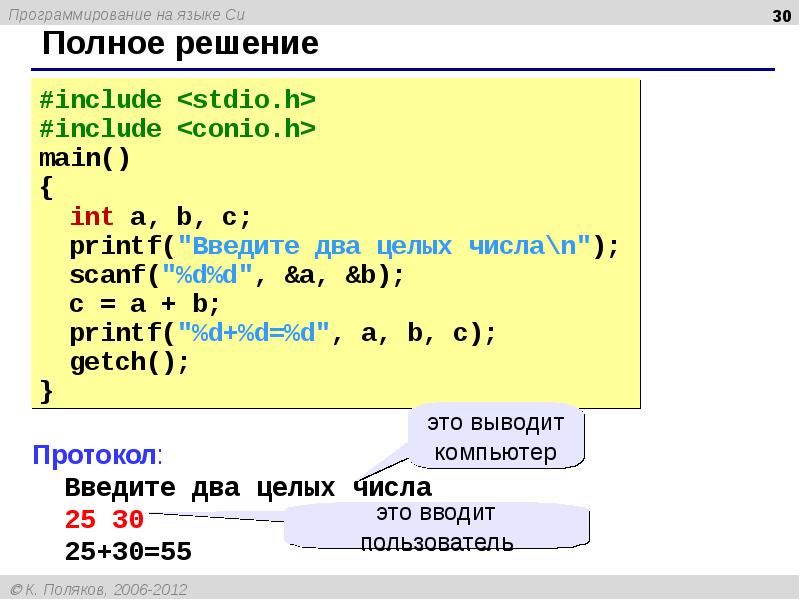Viewport: 800px width, 600px height.
Task: Select the slide title "Полное решение"
Action: coord(180,45)
